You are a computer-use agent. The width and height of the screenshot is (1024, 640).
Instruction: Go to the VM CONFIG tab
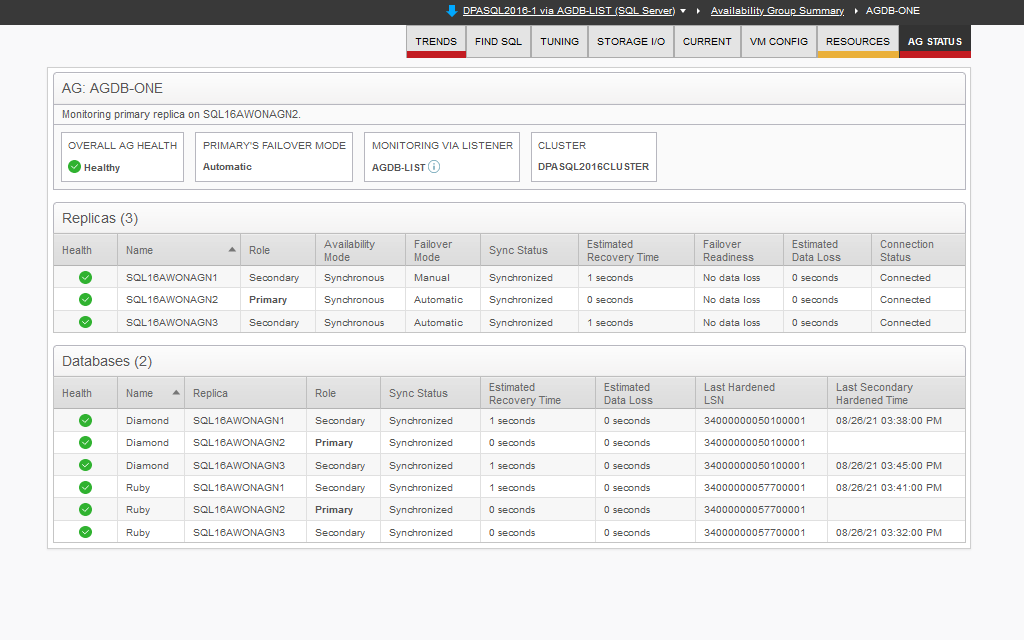point(779,42)
